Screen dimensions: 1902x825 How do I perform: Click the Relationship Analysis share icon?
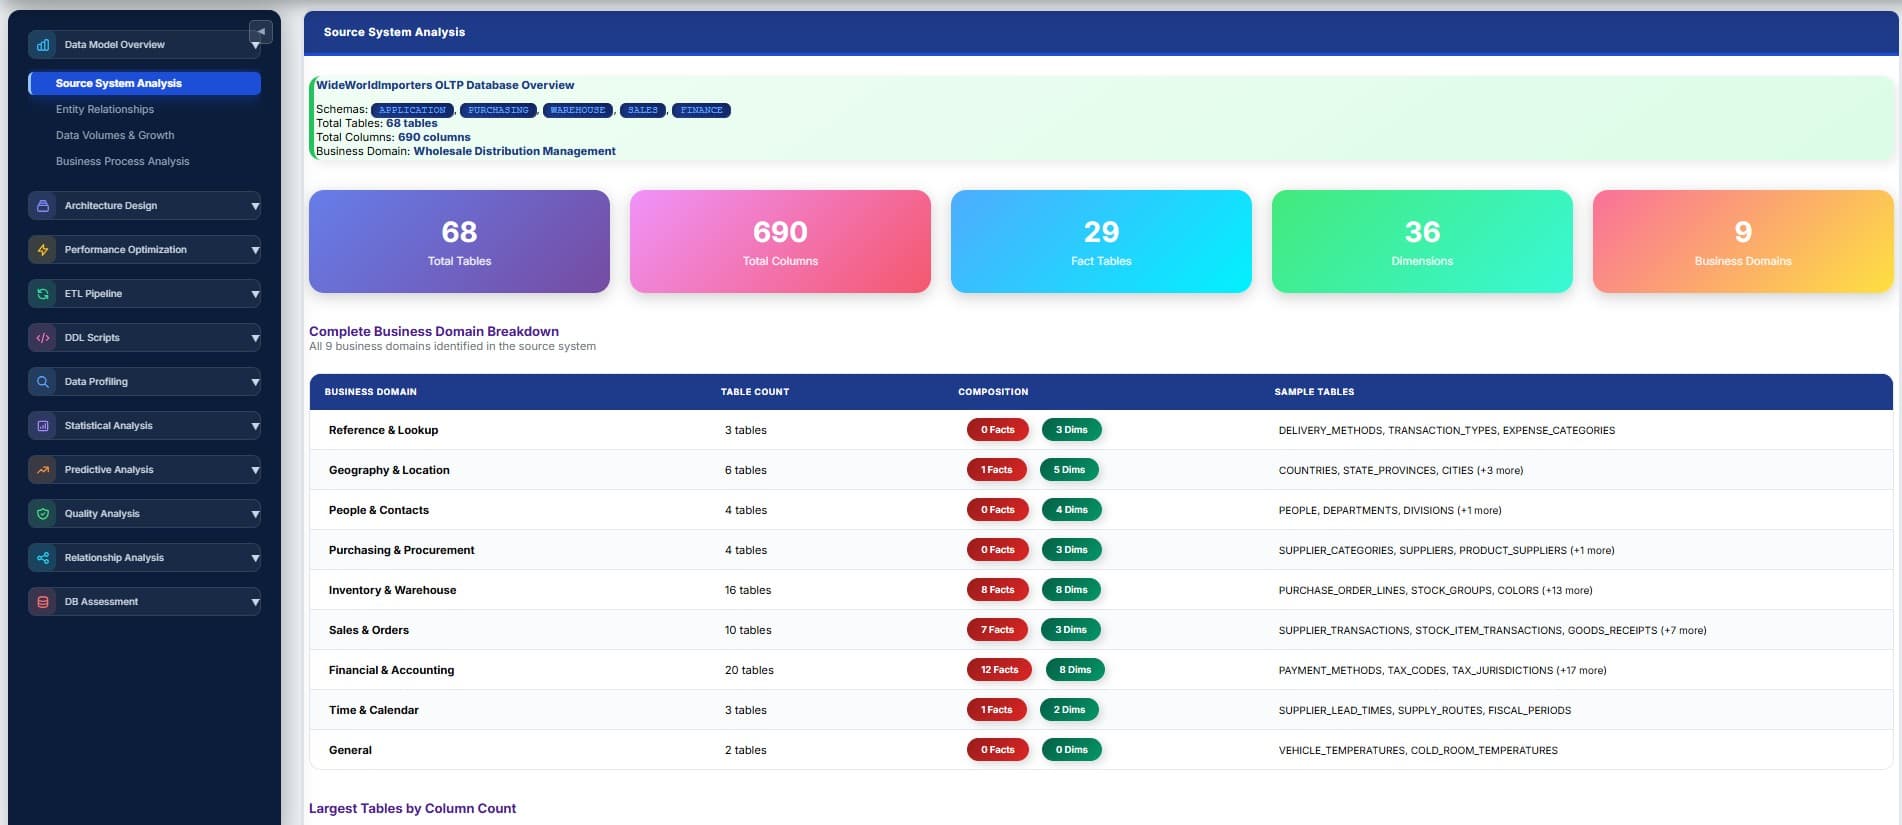[x=43, y=558]
